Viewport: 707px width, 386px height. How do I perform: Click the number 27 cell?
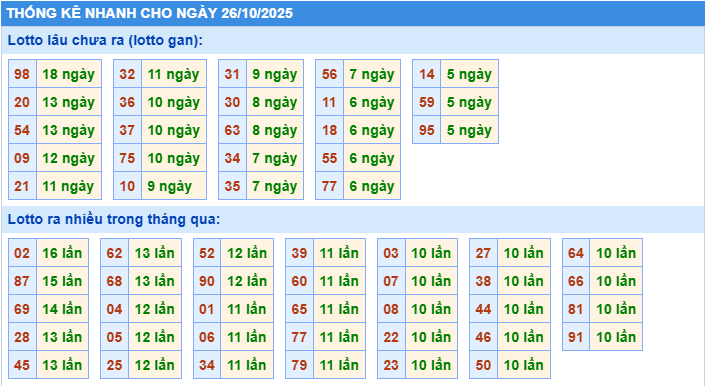(x=483, y=253)
